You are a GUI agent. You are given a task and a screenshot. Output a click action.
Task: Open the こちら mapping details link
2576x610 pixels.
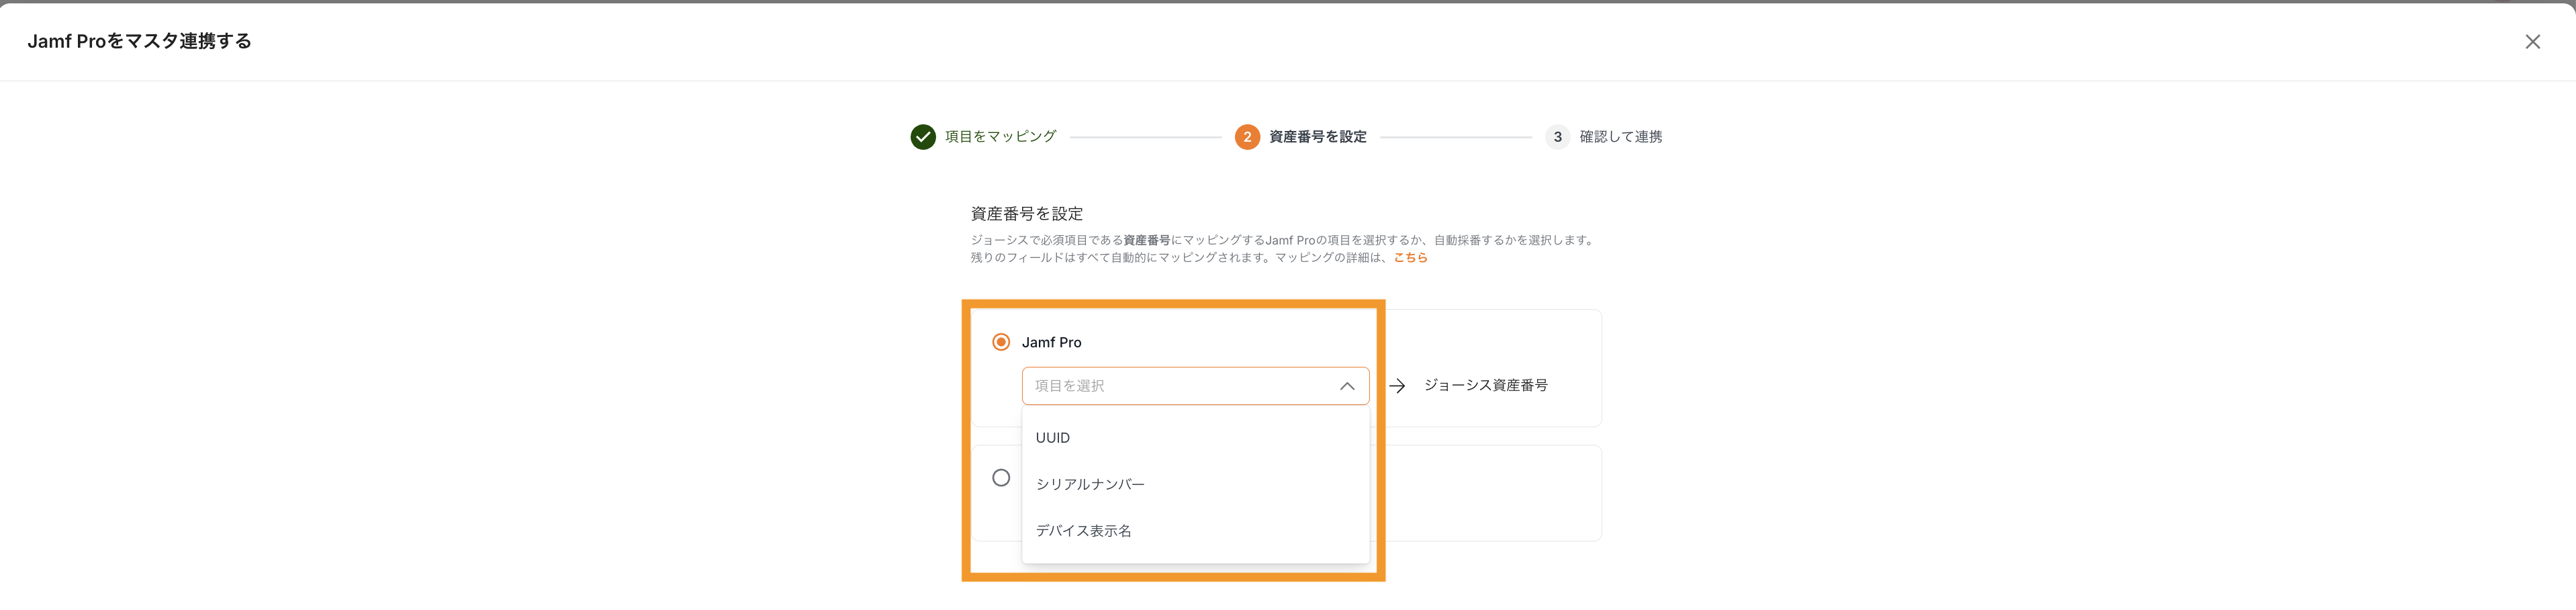tap(1410, 258)
